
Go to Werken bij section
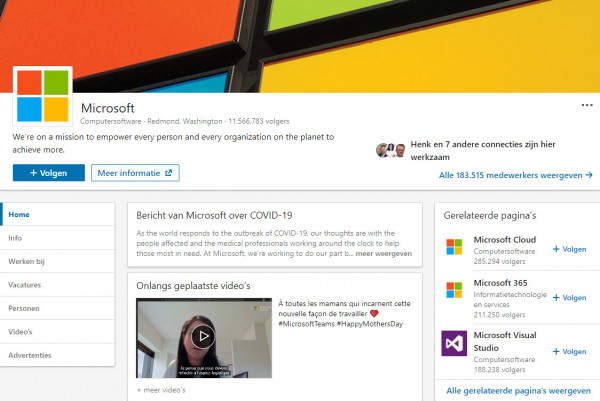pos(57,261)
